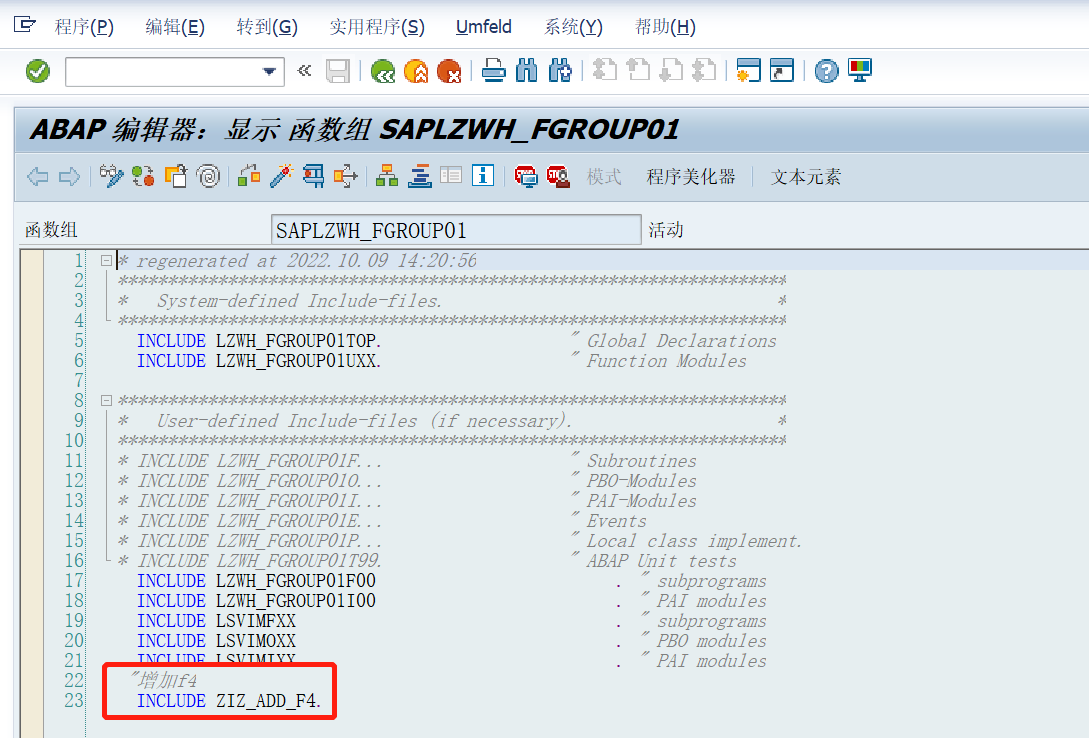The height and width of the screenshot is (738, 1089).
Task: Navigate back with the left arrow icon
Action: (38, 176)
